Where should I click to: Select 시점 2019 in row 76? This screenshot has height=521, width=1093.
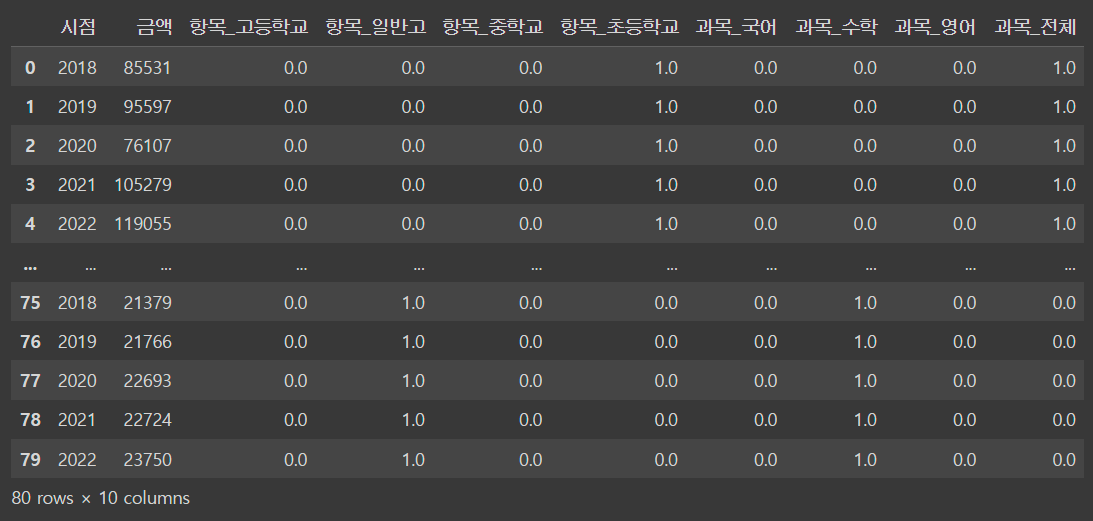pos(77,342)
